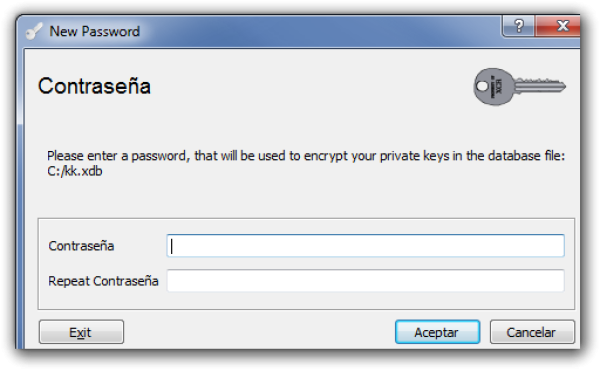The height and width of the screenshot is (371, 600).
Task: Click the C:/kk.xdb file path text
Action: [75, 171]
